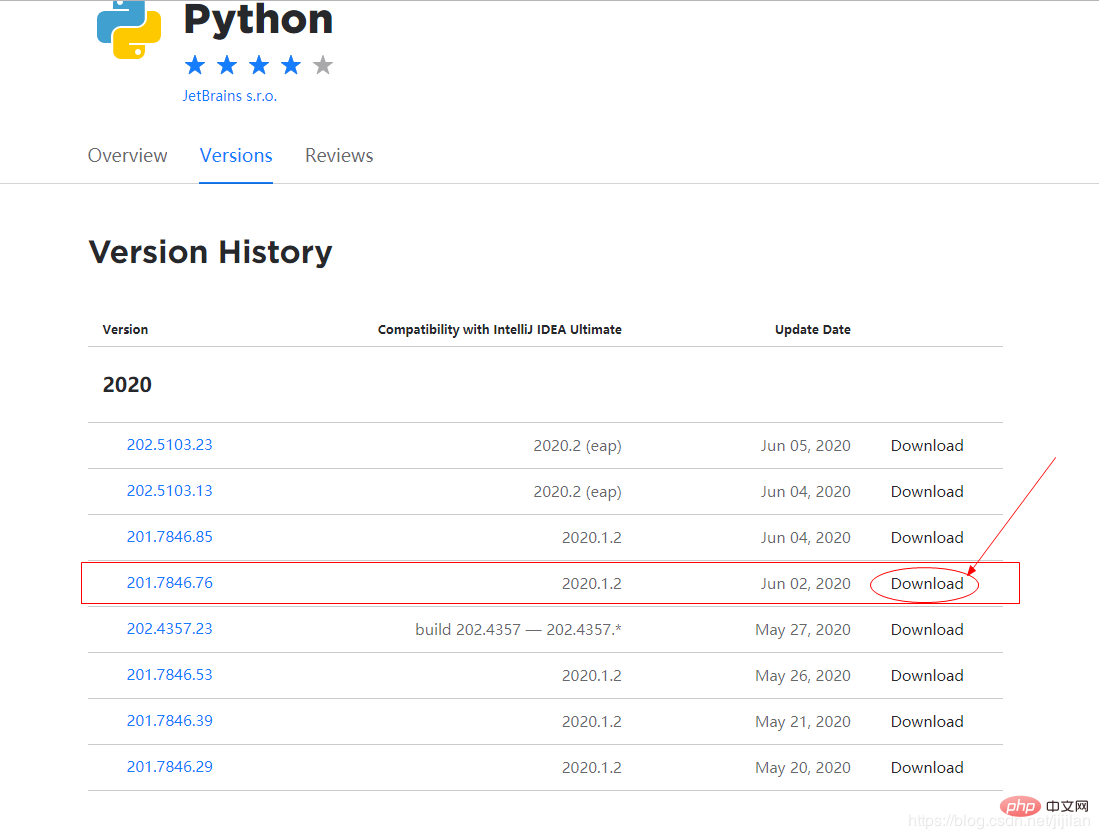Click the third blue rating star

tap(259, 66)
